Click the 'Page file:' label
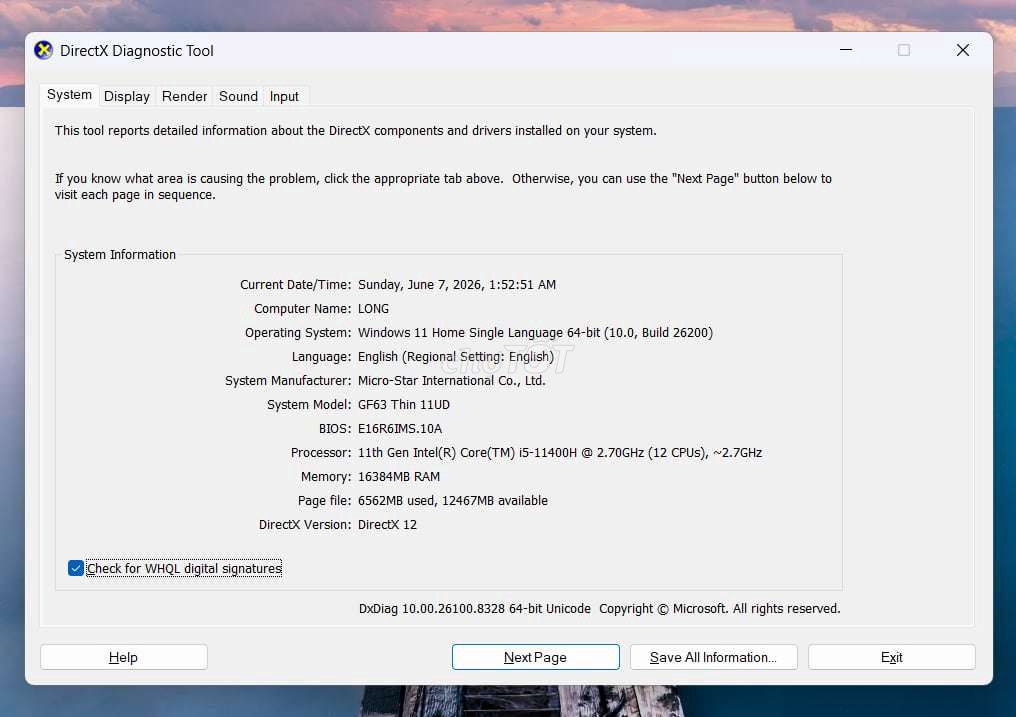Image resolution: width=1016 pixels, height=717 pixels. click(324, 501)
